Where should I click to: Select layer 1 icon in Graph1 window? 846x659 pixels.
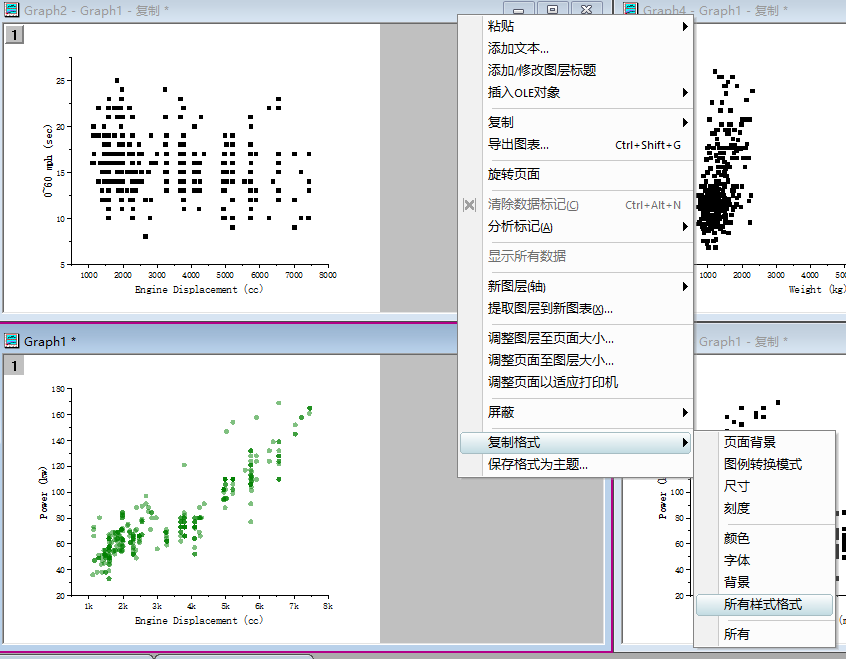(16, 366)
